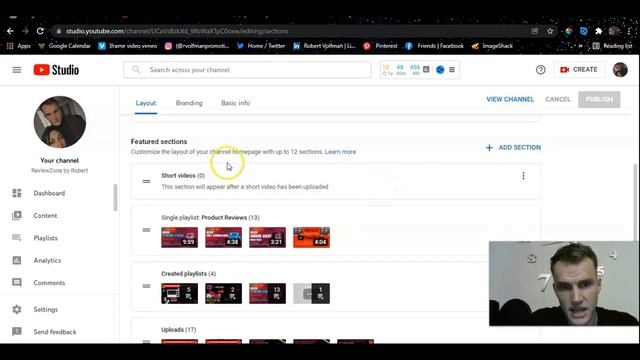Open the Reading list
The image size is (640, 360).
[612, 46]
